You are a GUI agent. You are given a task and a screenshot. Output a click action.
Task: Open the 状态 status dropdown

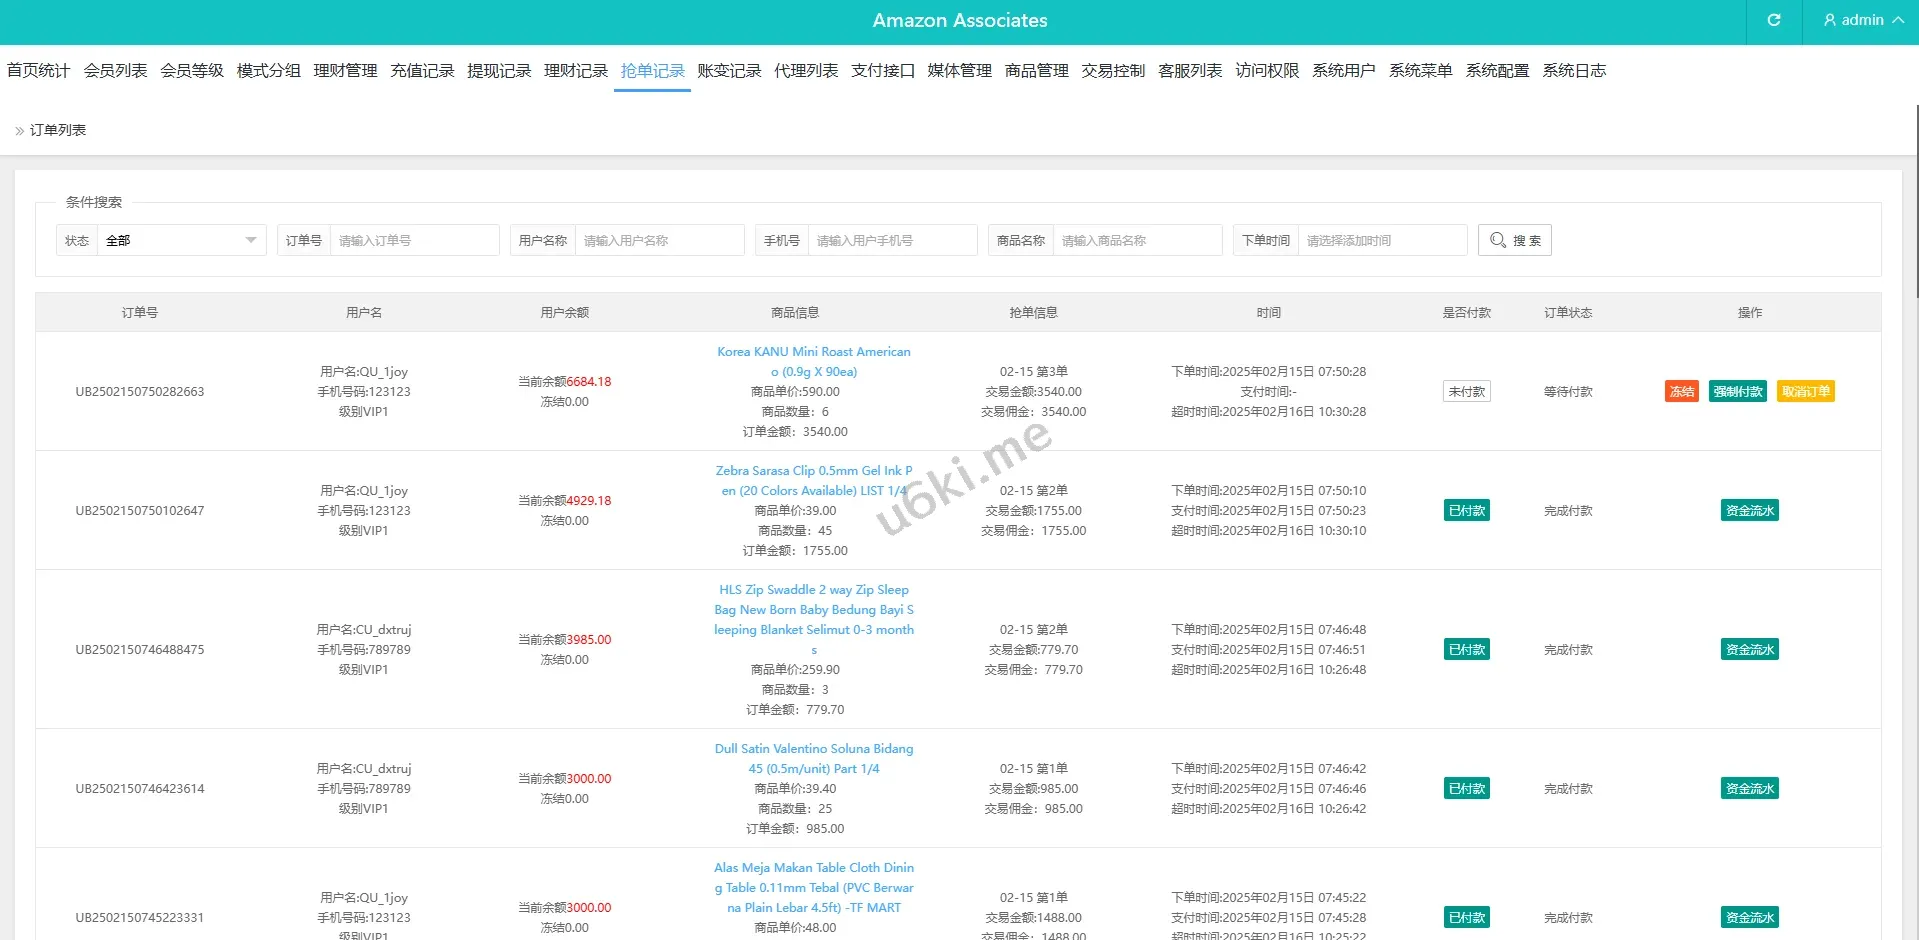tap(180, 240)
